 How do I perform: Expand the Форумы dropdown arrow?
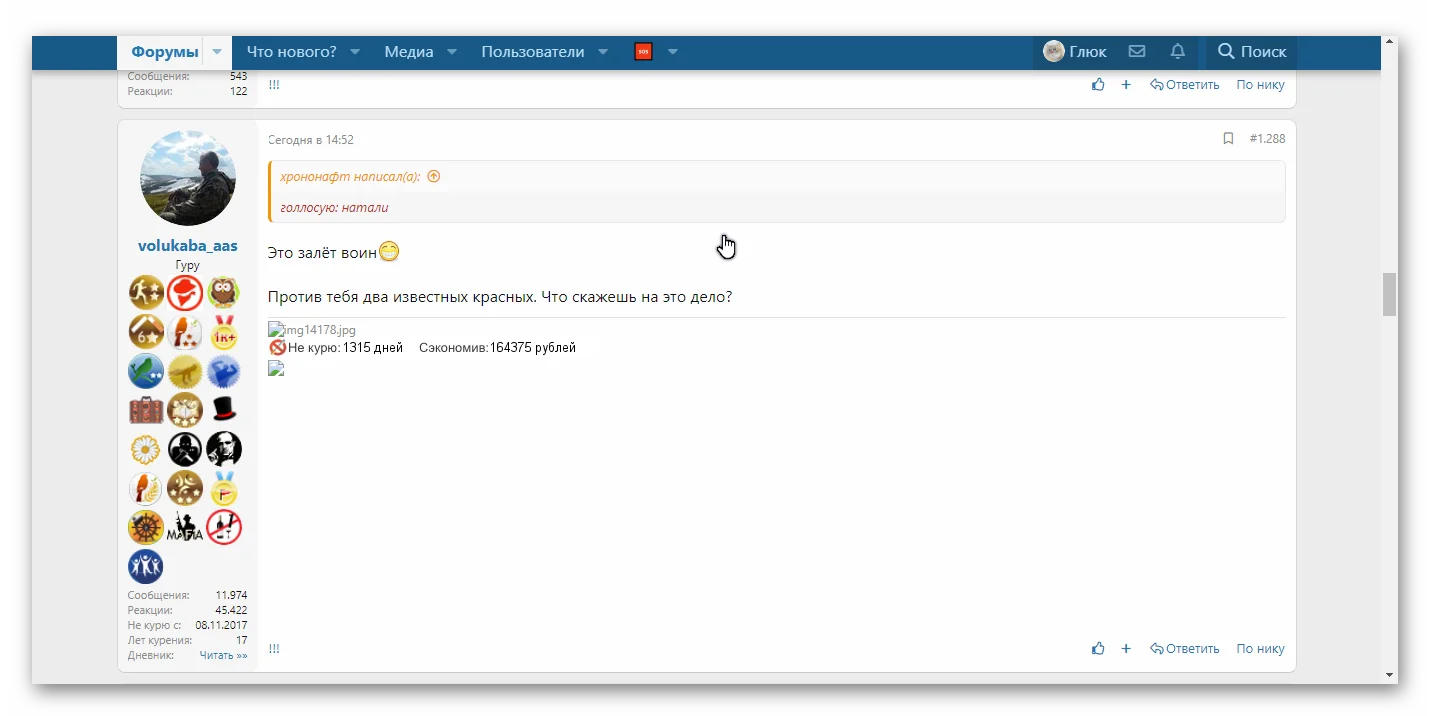(x=217, y=51)
